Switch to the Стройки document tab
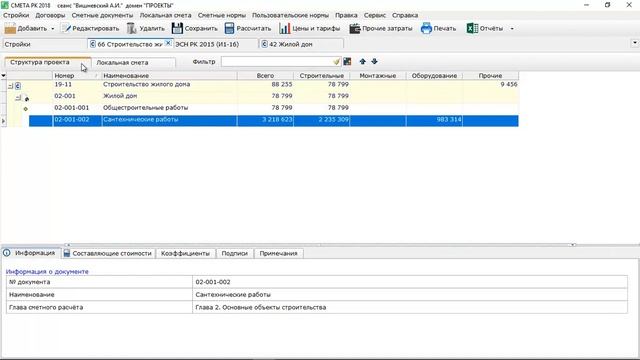This screenshot has width=640, height=360. [45, 44]
